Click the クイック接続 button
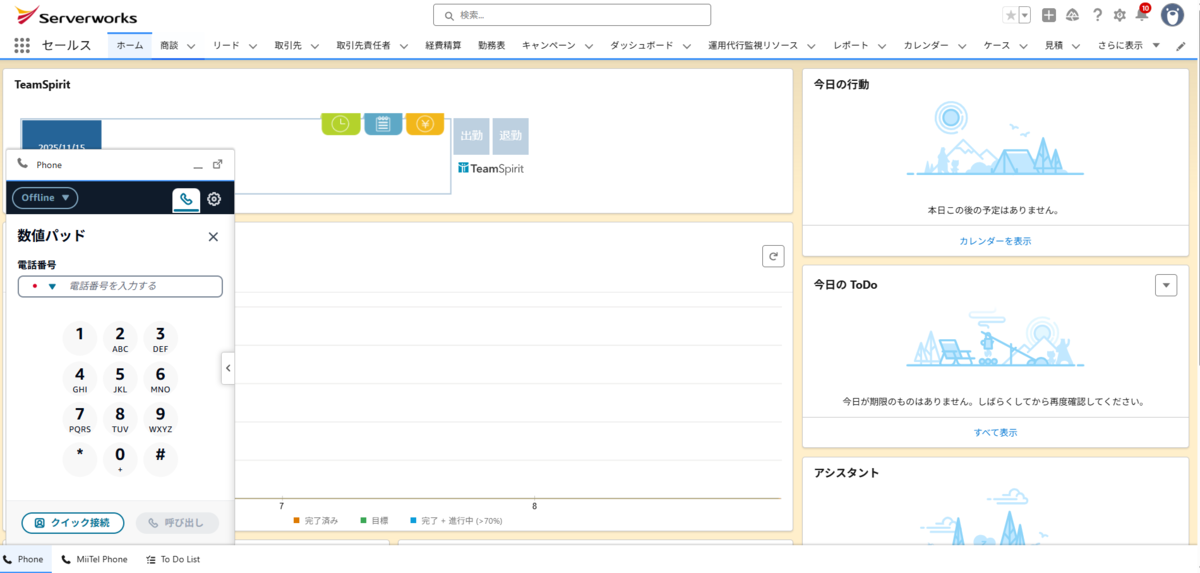 pos(72,523)
